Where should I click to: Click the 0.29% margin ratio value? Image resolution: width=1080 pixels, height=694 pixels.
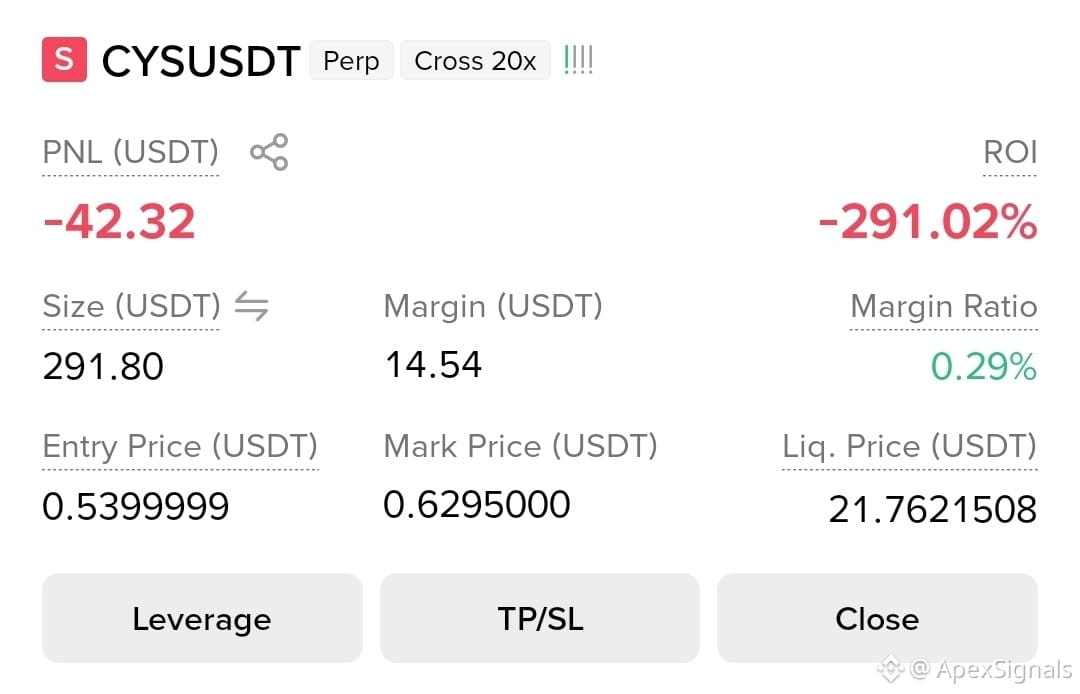[984, 366]
